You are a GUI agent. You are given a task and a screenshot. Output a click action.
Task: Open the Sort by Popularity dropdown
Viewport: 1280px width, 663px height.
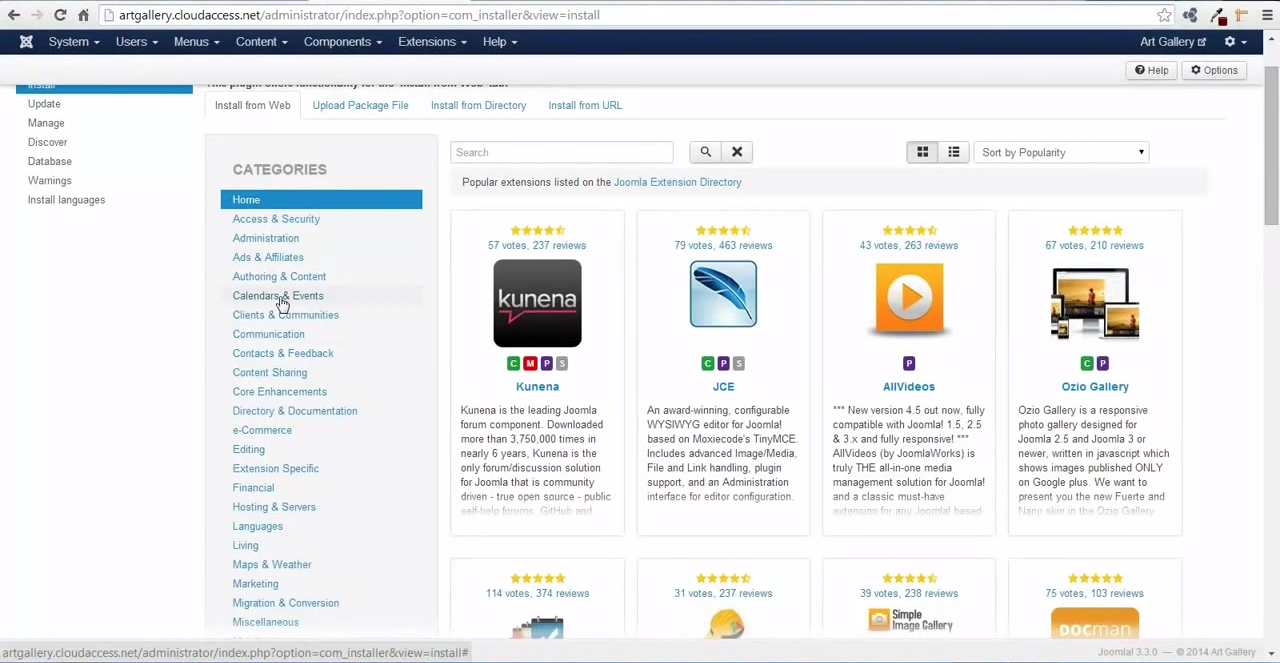click(x=1061, y=152)
